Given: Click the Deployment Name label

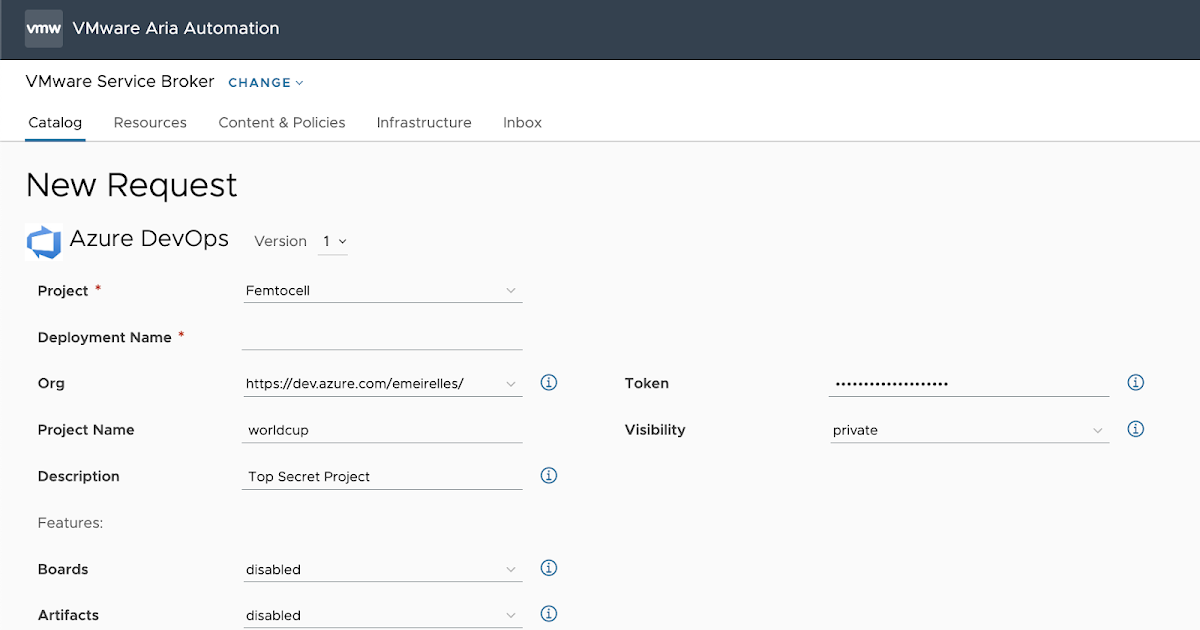Looking at the screenshot, I should (x=105, y=338).
